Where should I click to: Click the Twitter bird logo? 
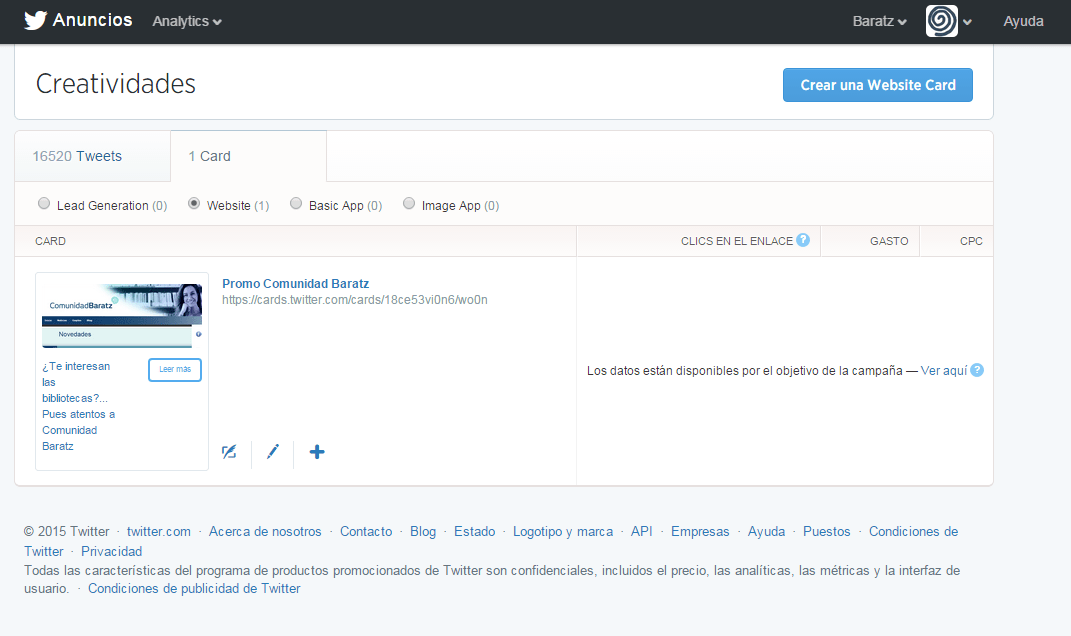[x=35, y=20]
